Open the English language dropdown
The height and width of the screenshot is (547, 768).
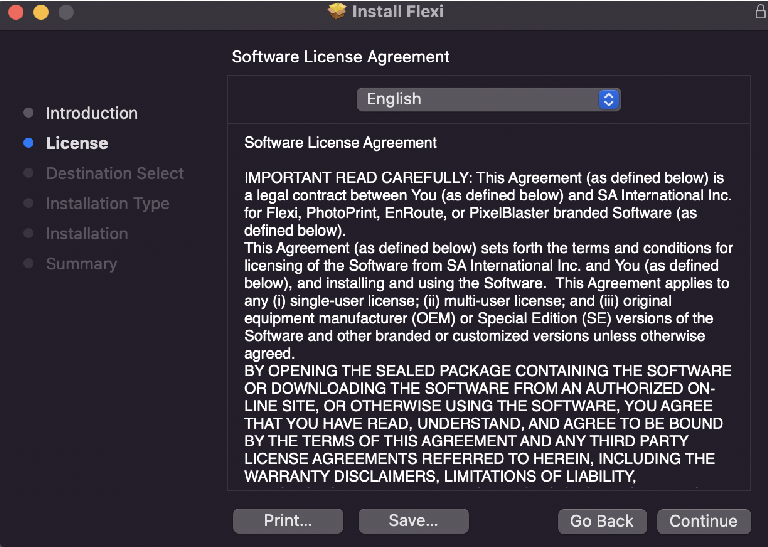(489, 99)
